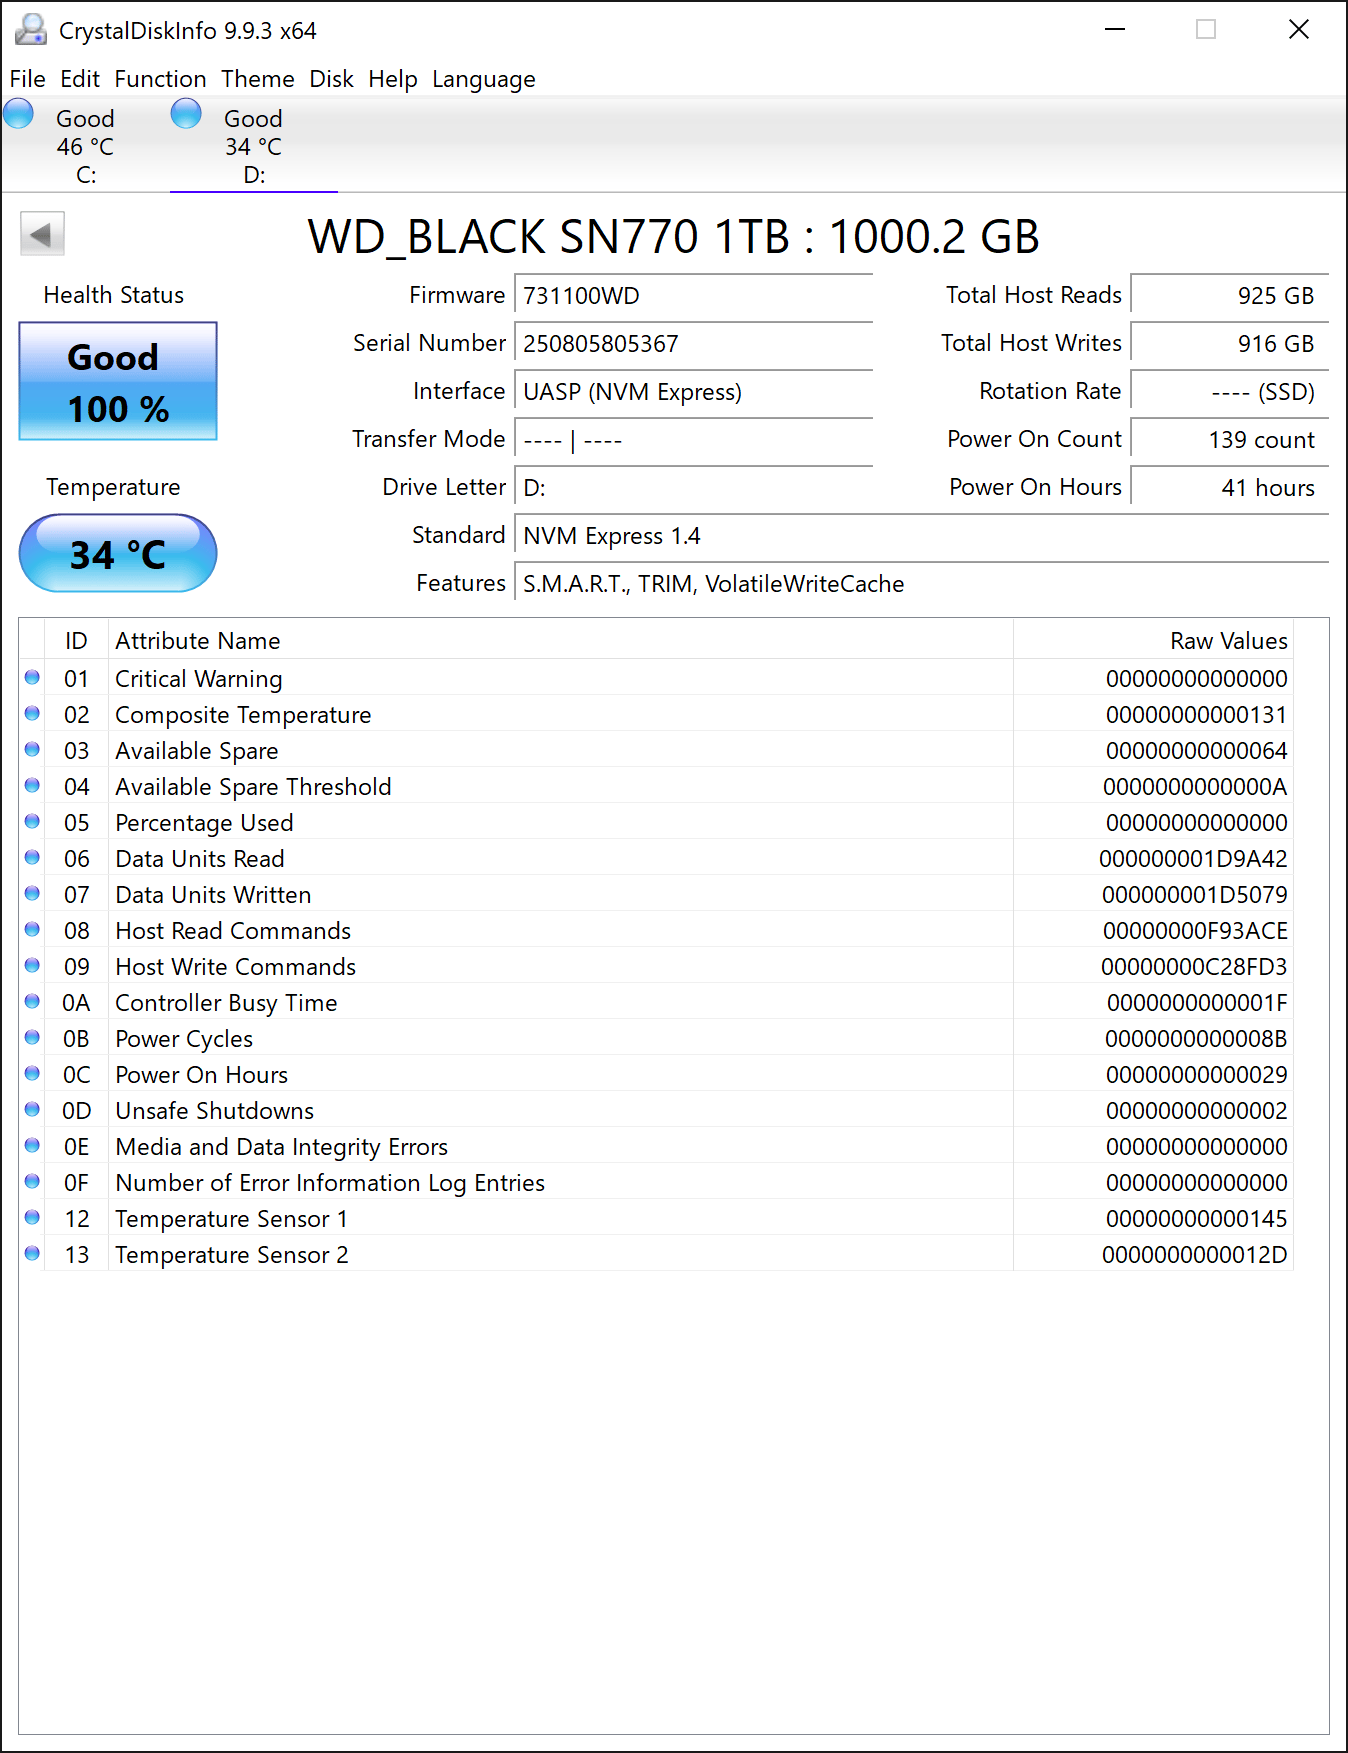Image resolution: width=1348 pixels, height=1753 pixels.
Task: Click the ID cell 0A
Action: (76, 1003)
